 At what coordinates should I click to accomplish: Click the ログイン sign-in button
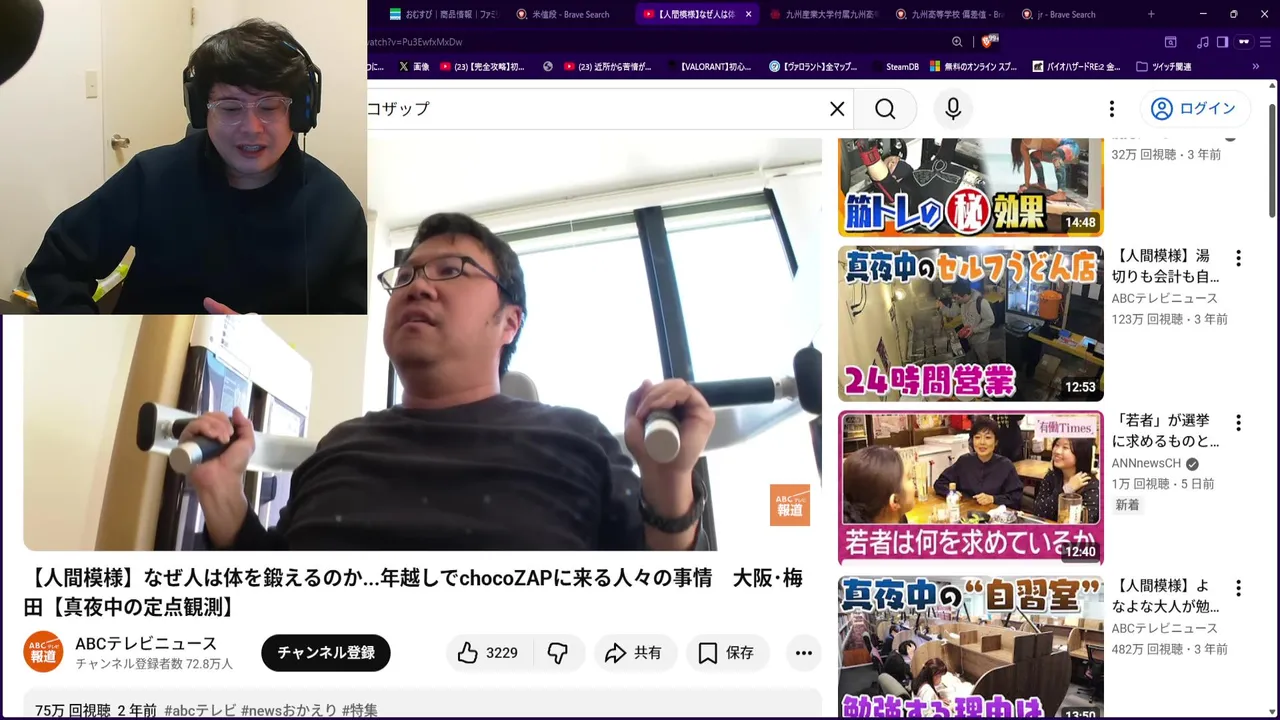coord(1194,109)
